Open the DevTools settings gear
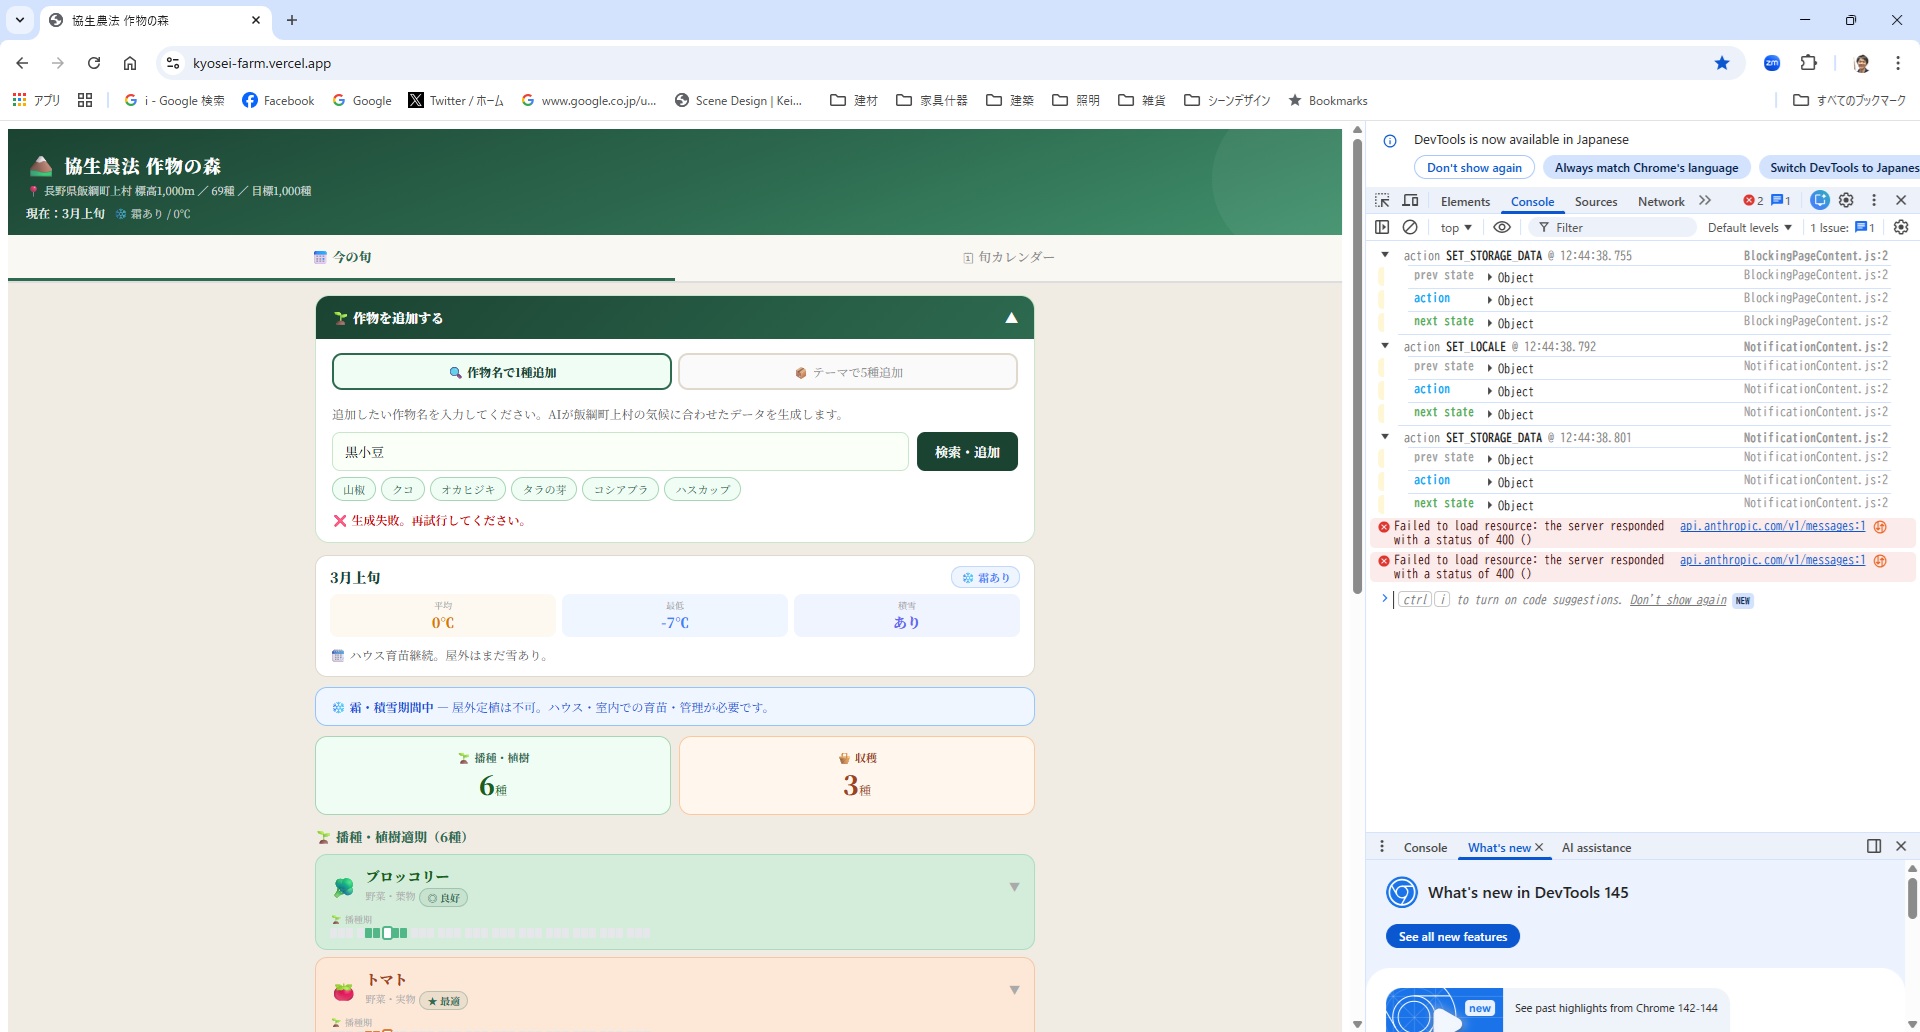Viewport: 1920px width, 1032px height. point(1846,201)
